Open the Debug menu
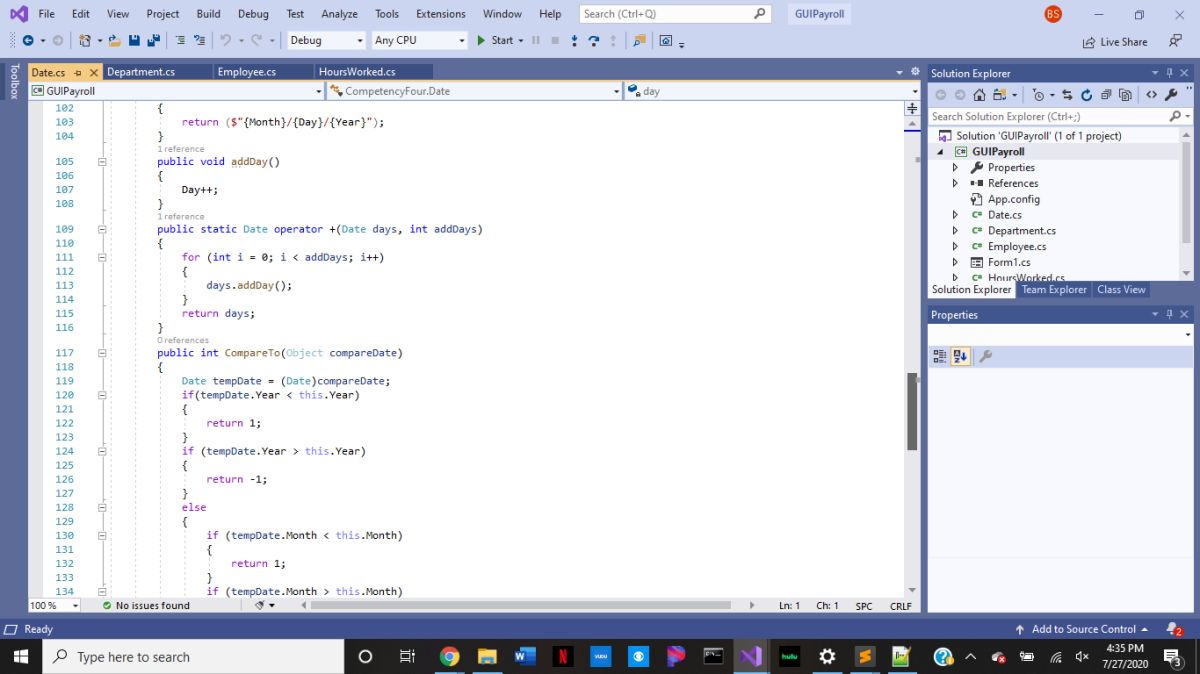 point(253,14)
